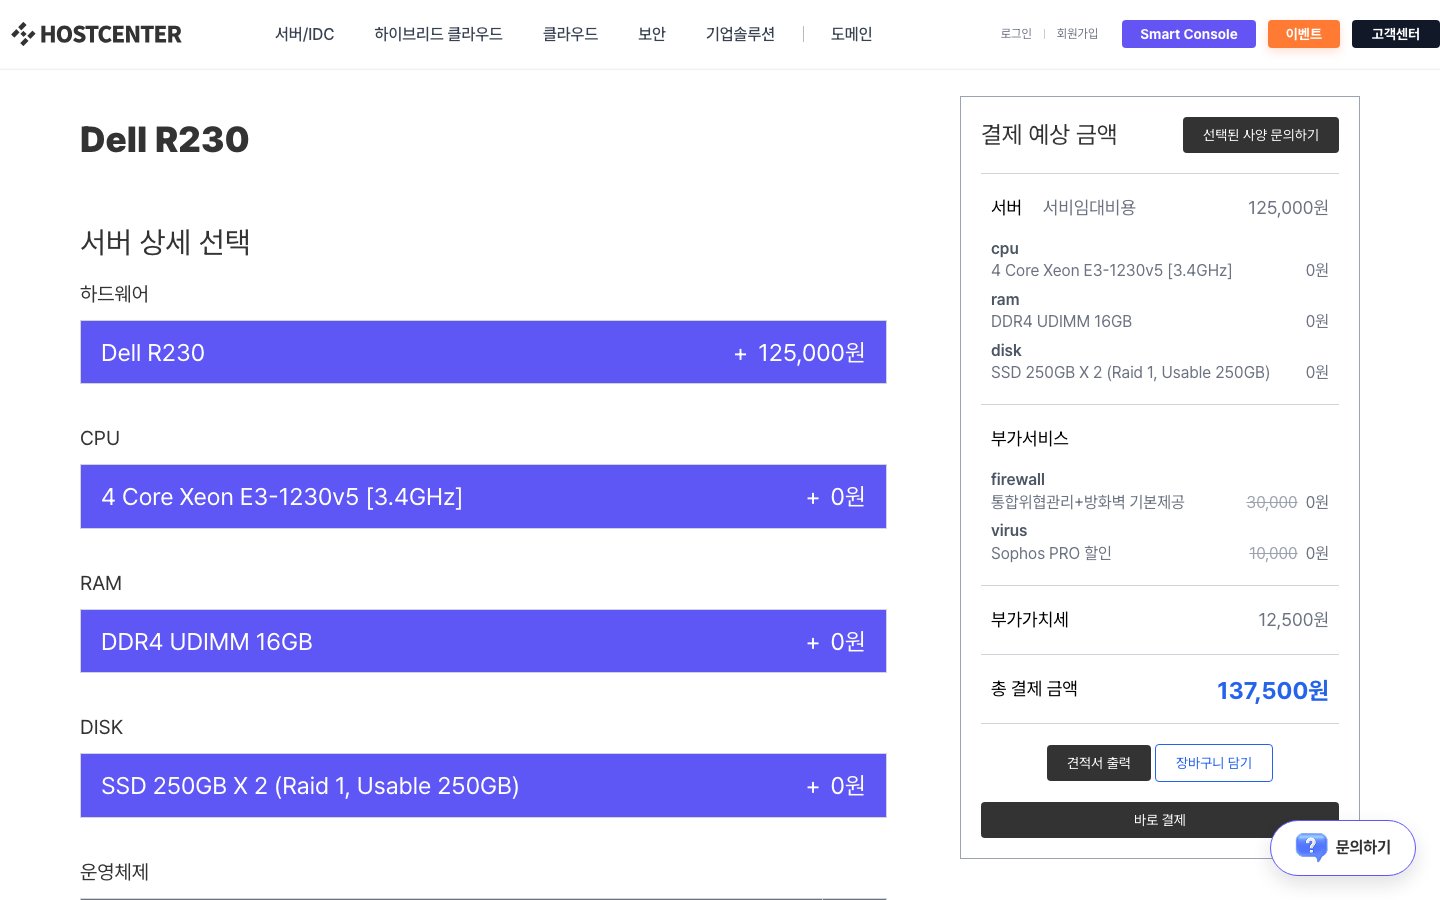Open the 기업솔루션 menu

coord(740,34)
